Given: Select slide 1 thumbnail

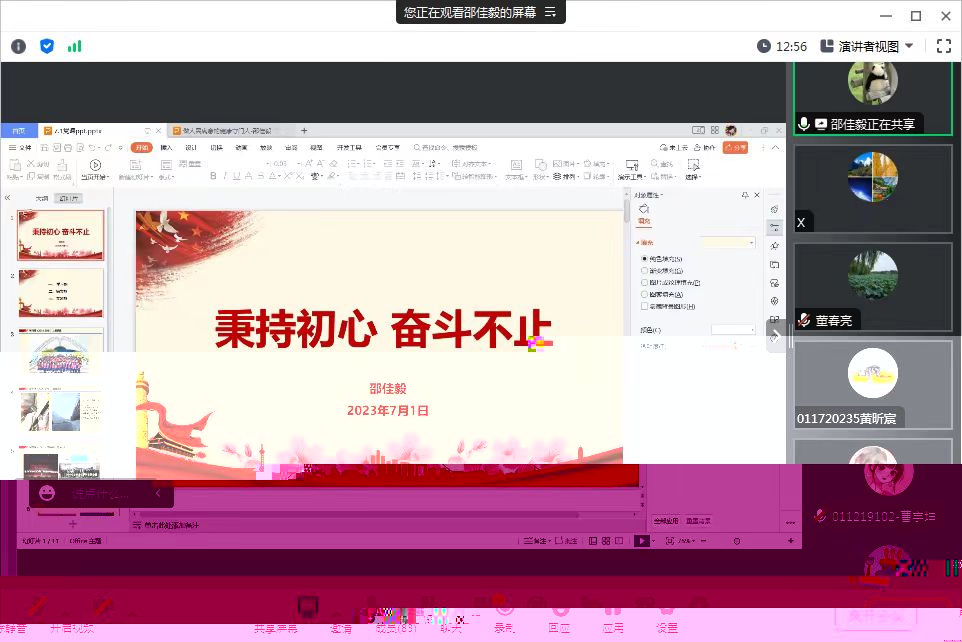Looking at the screenshot, I should [x=61, y=235].
